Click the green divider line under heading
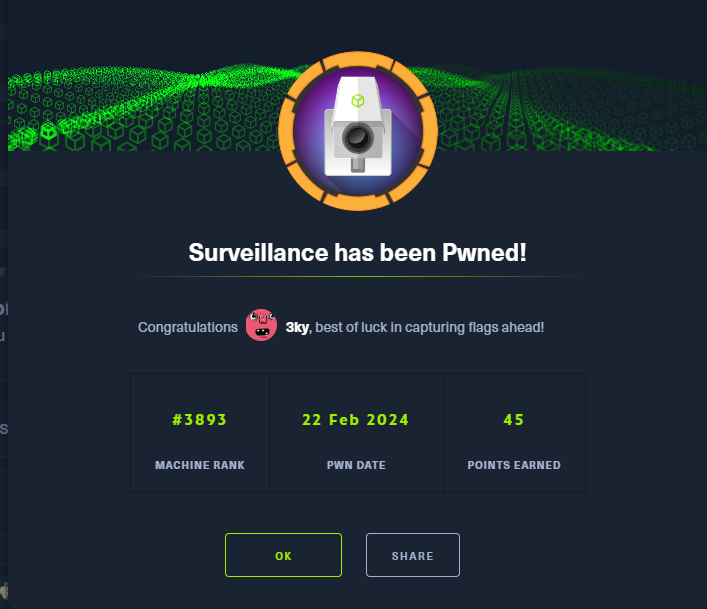707x609 pixels. point(357,276)
